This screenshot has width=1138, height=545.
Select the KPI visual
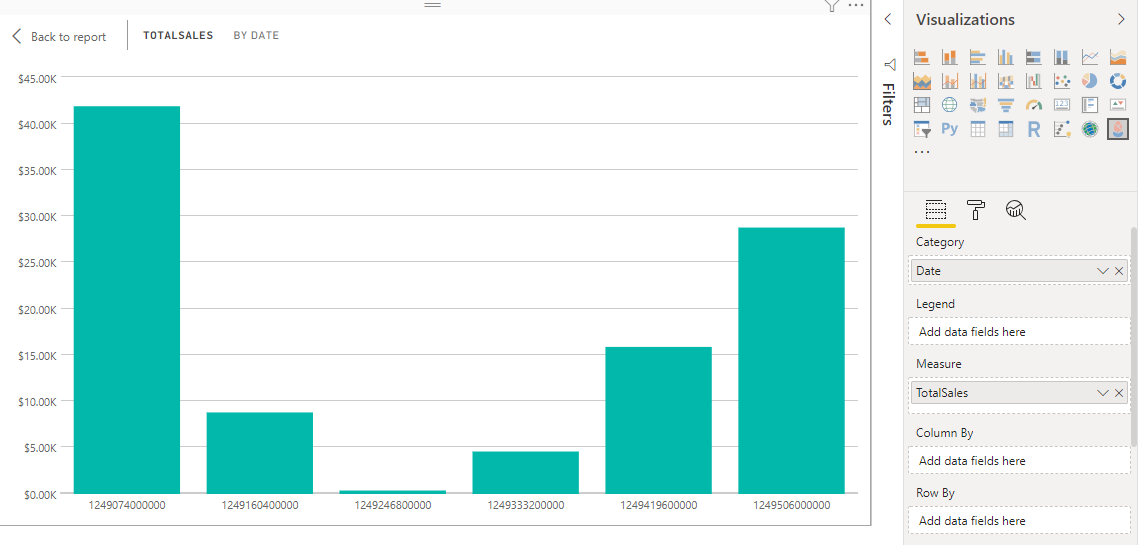1118,105
